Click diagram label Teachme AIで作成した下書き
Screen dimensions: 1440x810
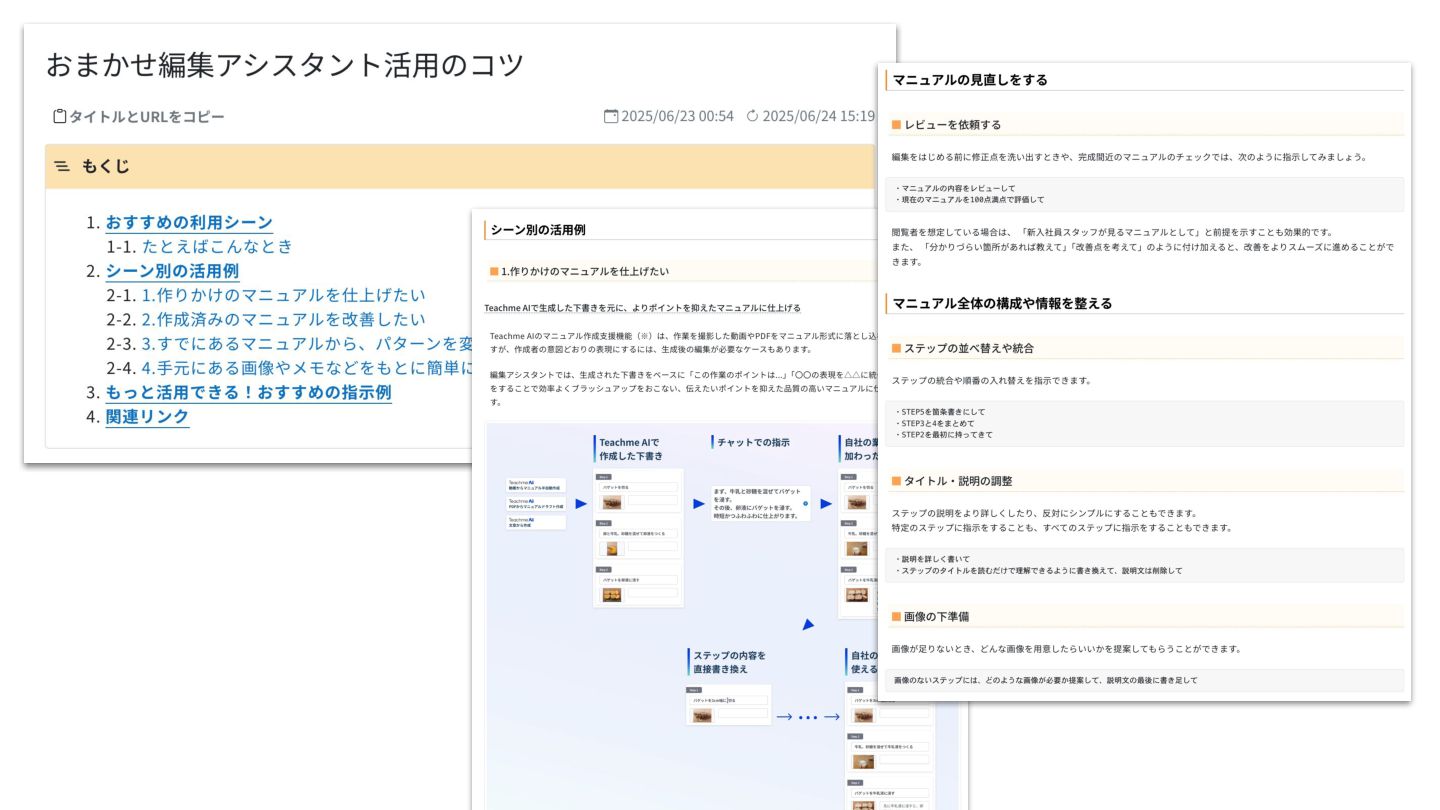pos(630,449)
